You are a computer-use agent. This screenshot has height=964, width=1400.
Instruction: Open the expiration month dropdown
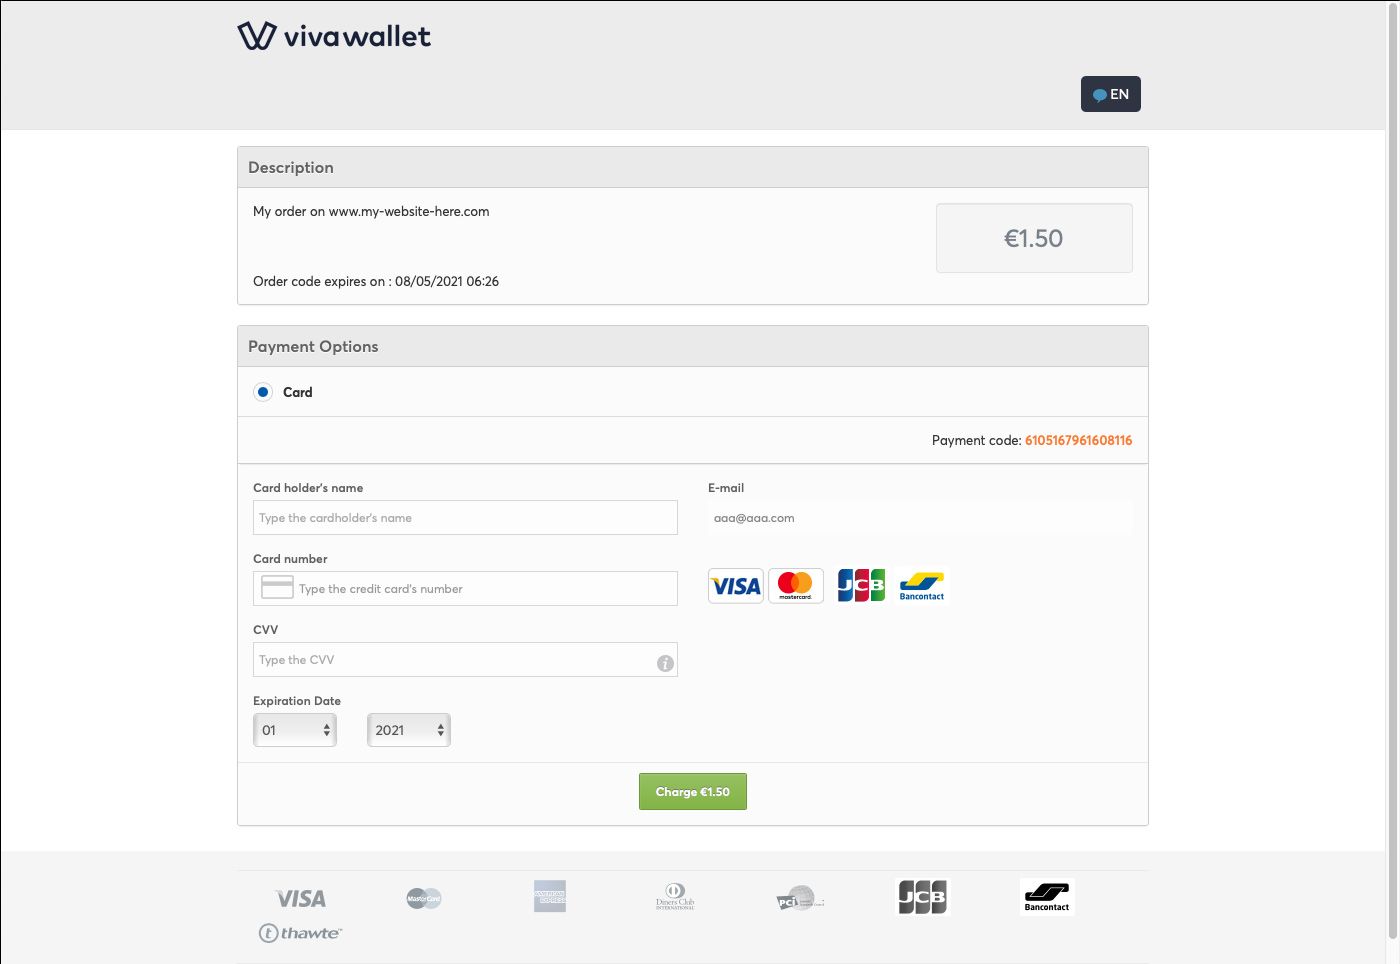click(295, 730)
